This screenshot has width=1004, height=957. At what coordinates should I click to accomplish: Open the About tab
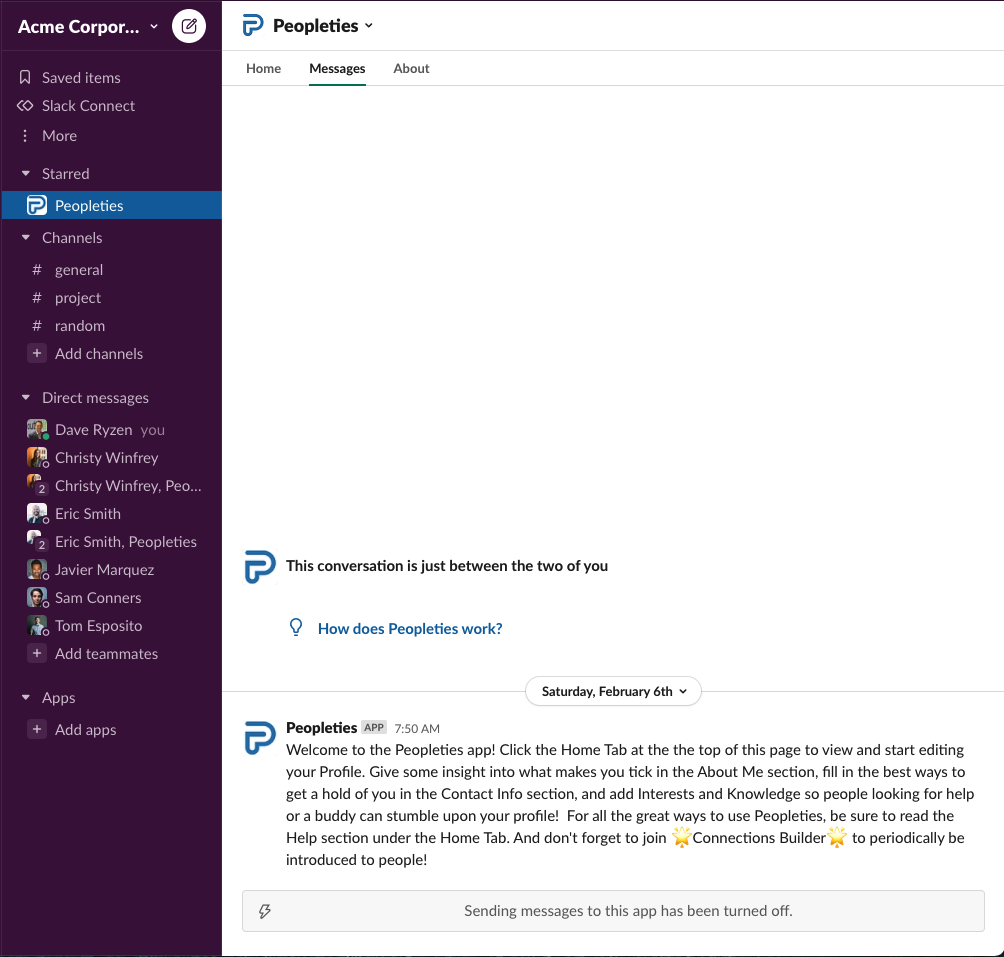(411, 68)
